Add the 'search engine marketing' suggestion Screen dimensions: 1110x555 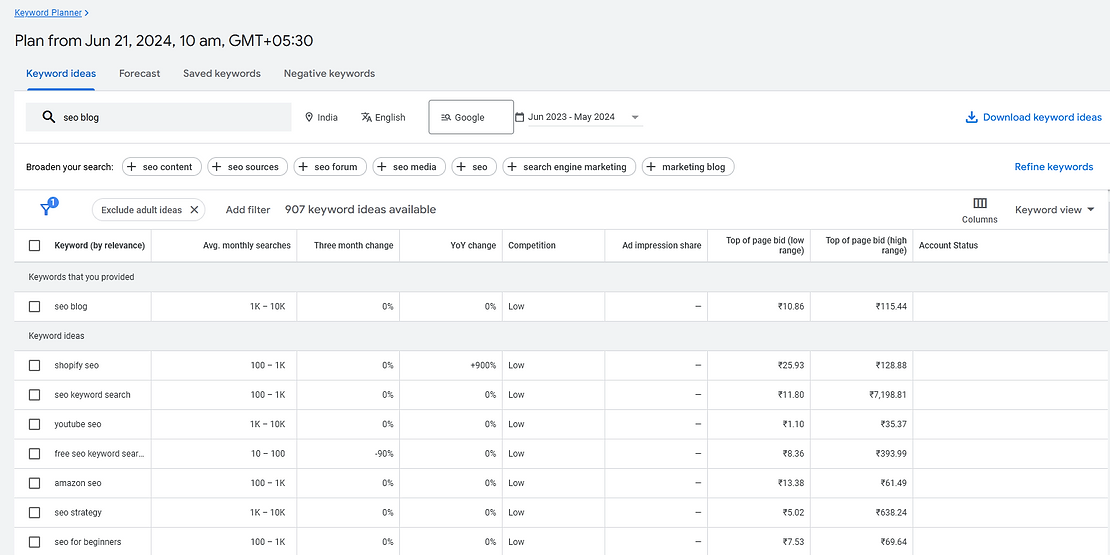(570, 167)
